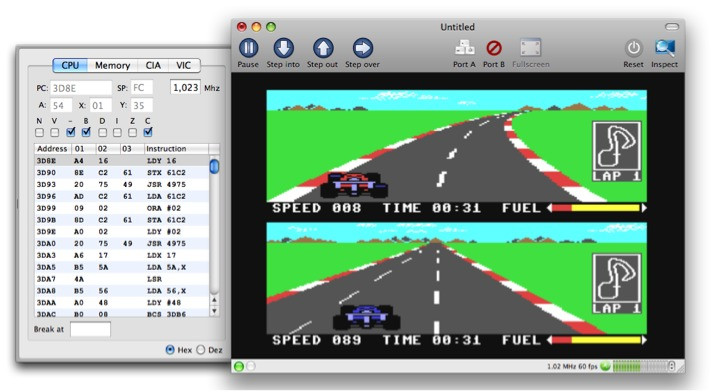Toggle the C flag checkbox

click(x=148, y=132)
